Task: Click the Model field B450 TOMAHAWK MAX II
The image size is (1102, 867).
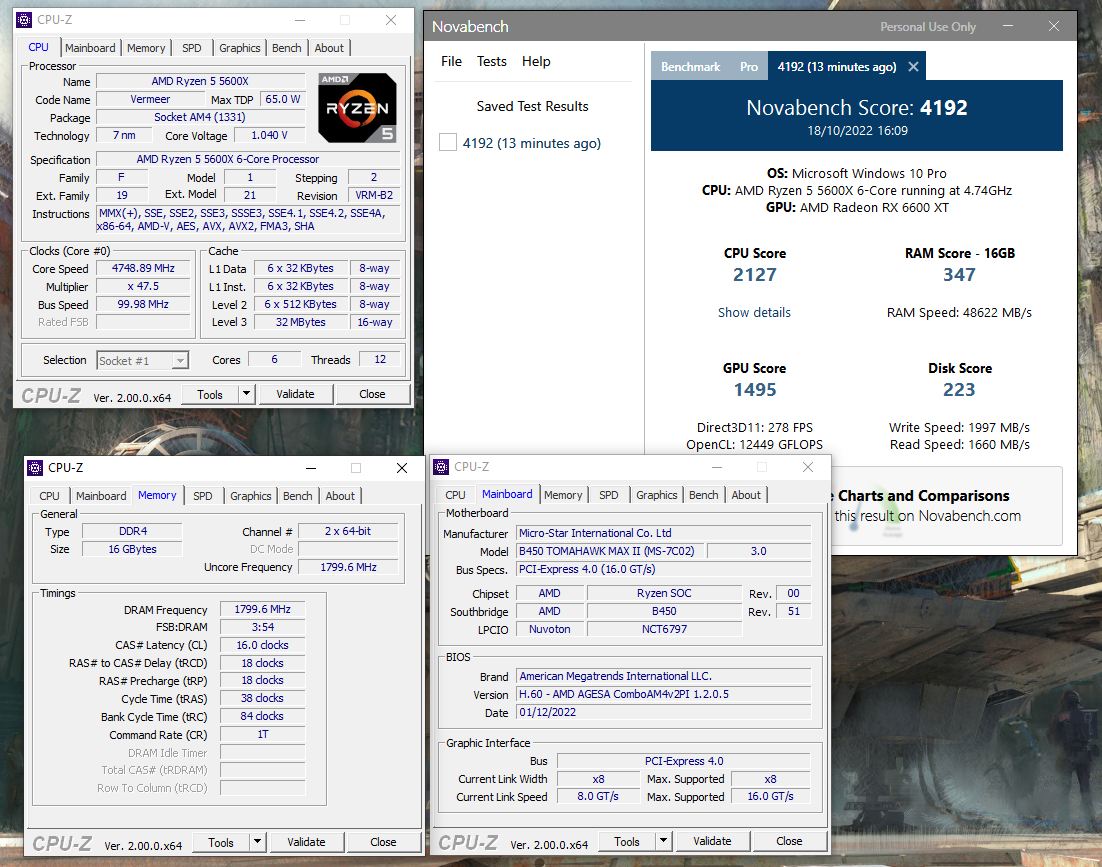Action: tap(610, 551)
